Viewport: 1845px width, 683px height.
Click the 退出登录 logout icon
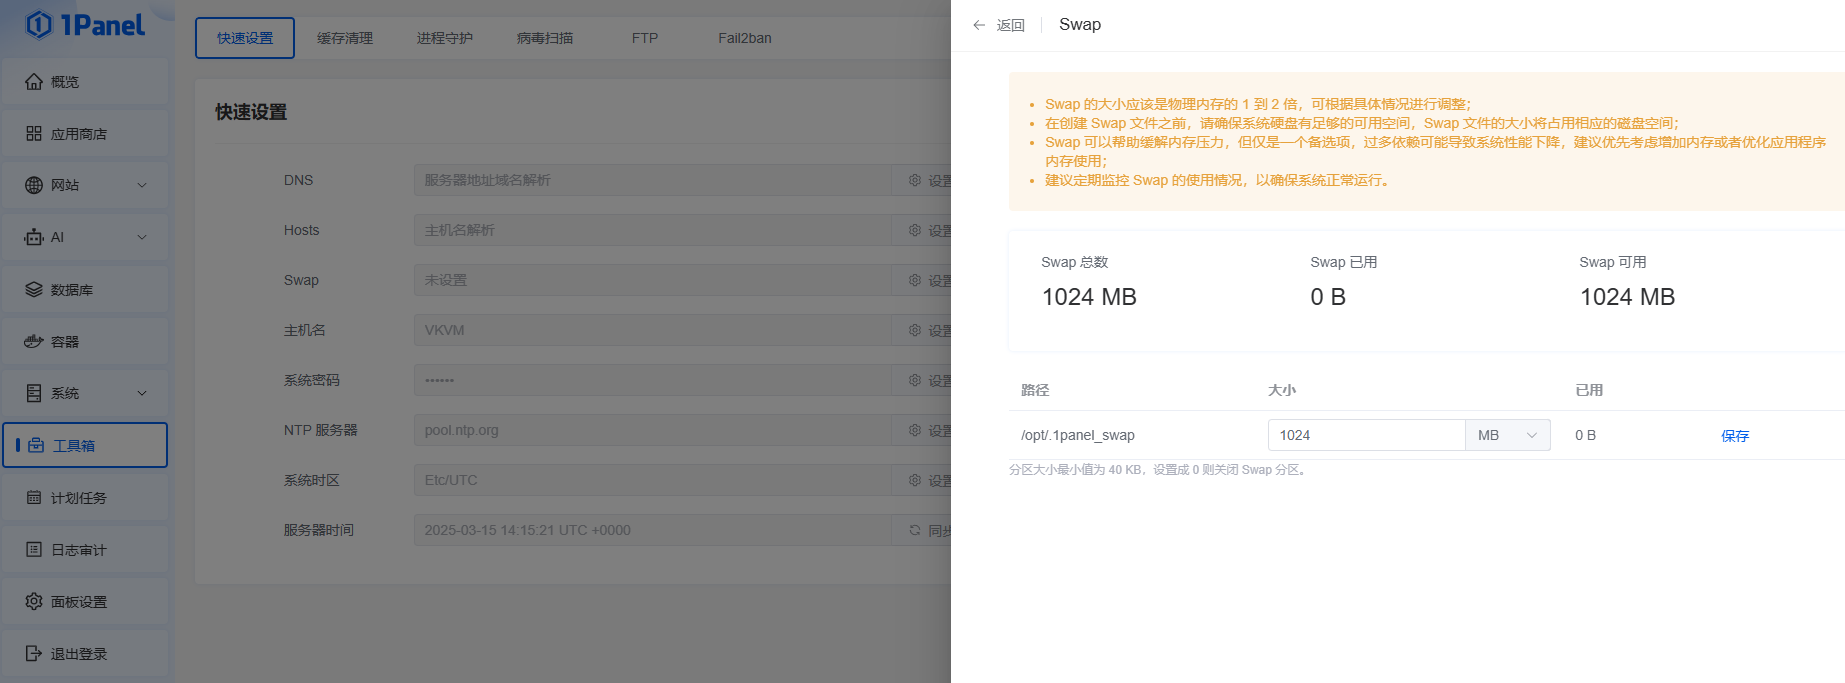(x=34, y=654)
